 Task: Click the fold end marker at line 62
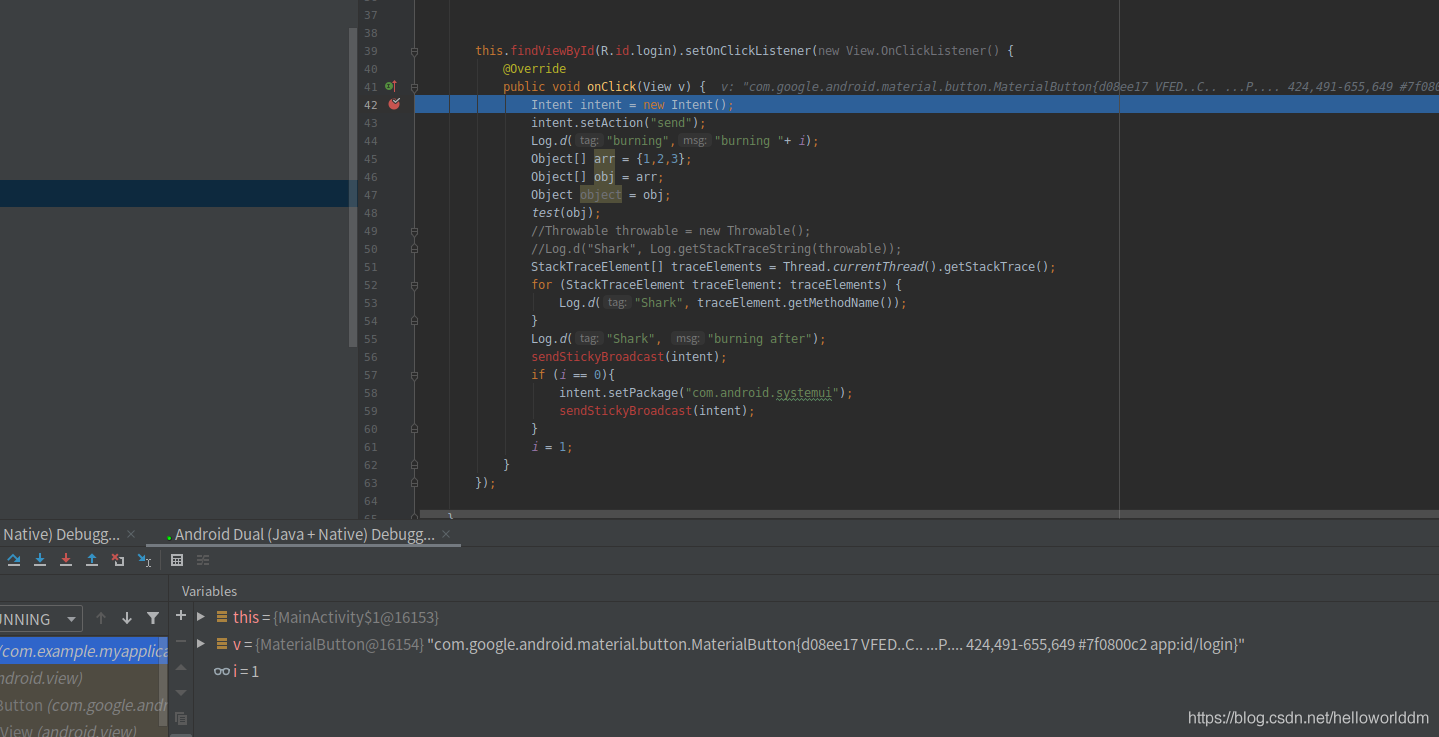[414, 465]
